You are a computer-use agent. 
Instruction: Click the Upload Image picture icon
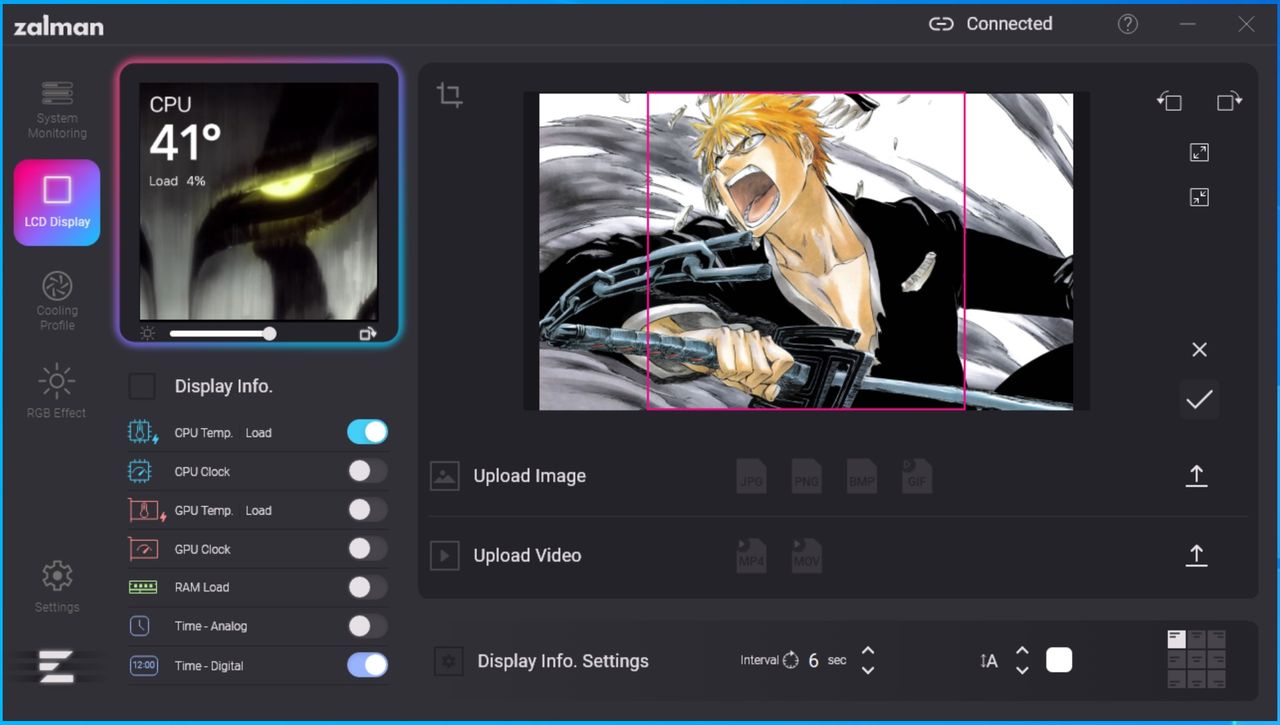445,476
